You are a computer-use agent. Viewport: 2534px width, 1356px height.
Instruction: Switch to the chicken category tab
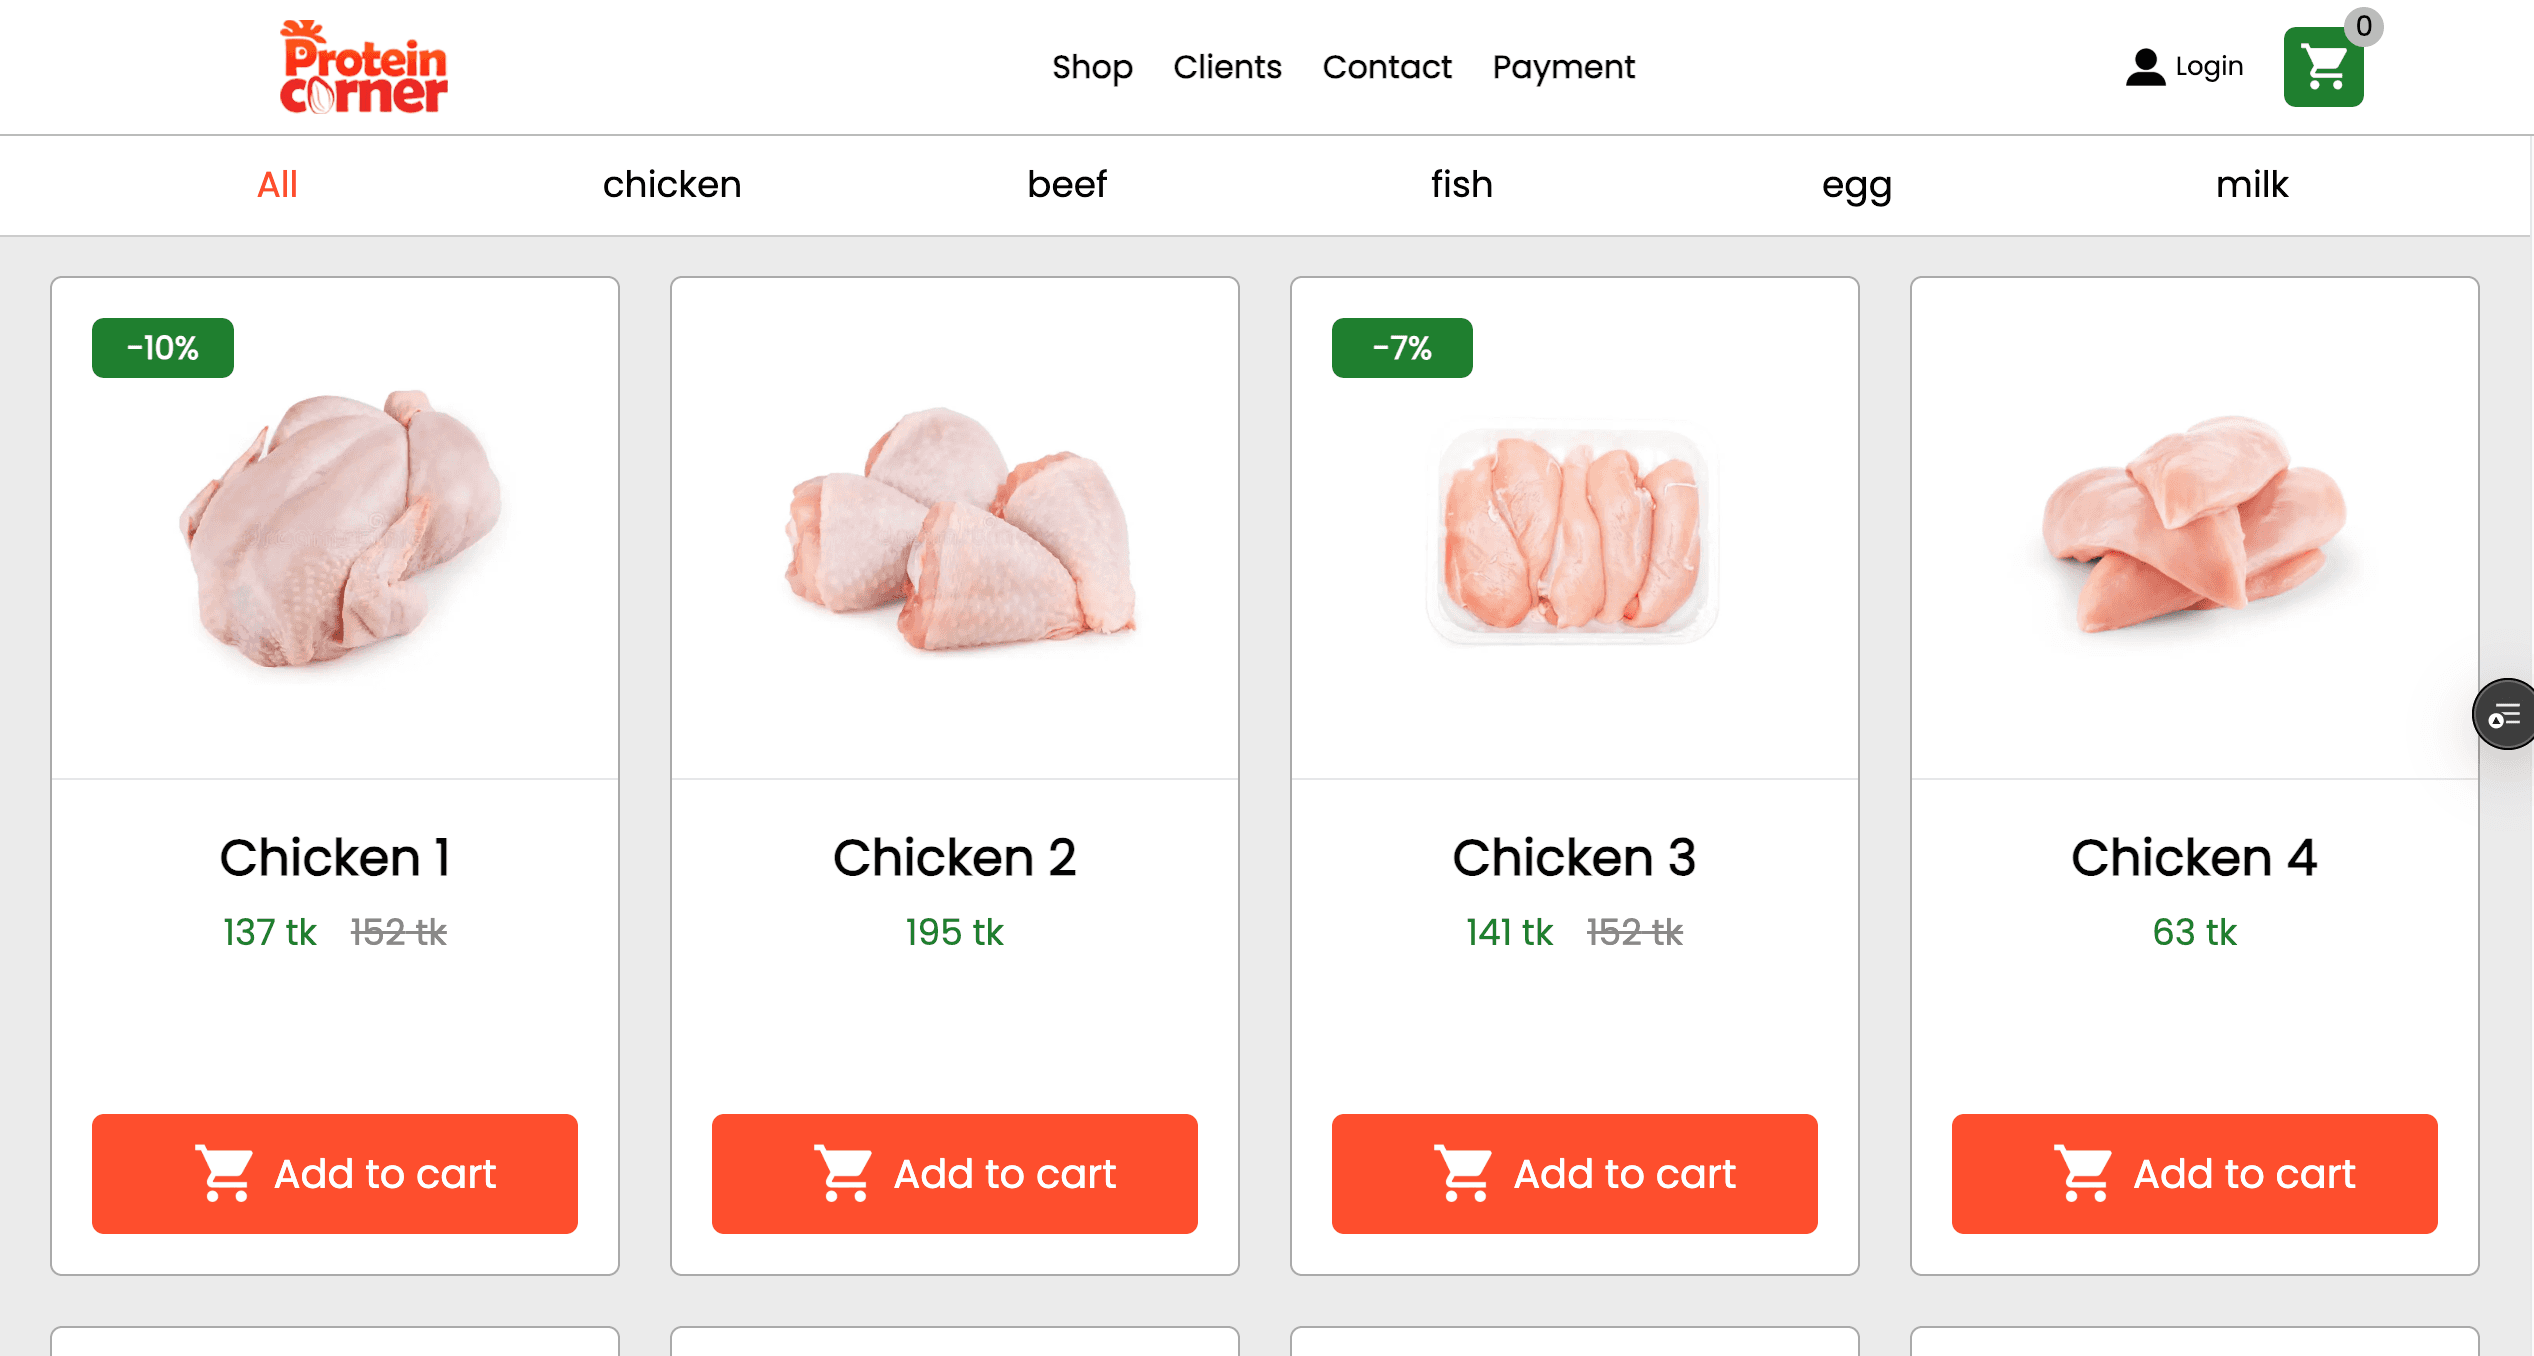[672, 184]
